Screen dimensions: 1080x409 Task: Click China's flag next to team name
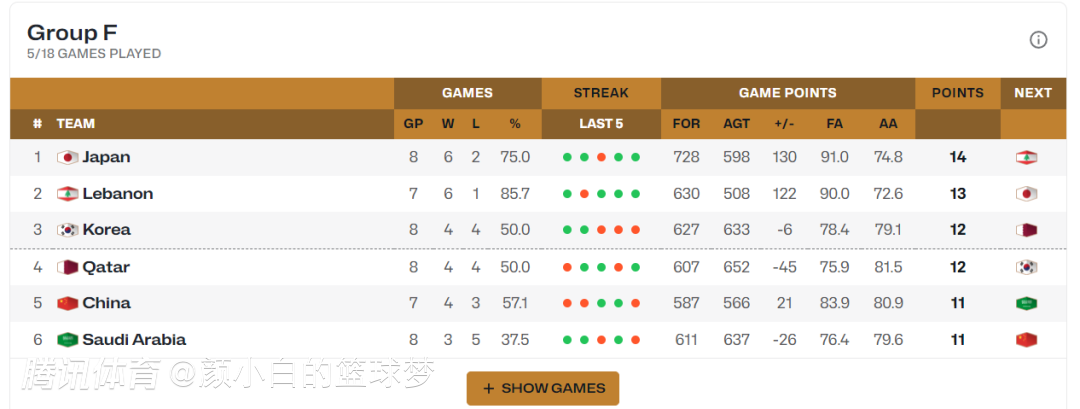pyautogui.click(x=68, y=303)
